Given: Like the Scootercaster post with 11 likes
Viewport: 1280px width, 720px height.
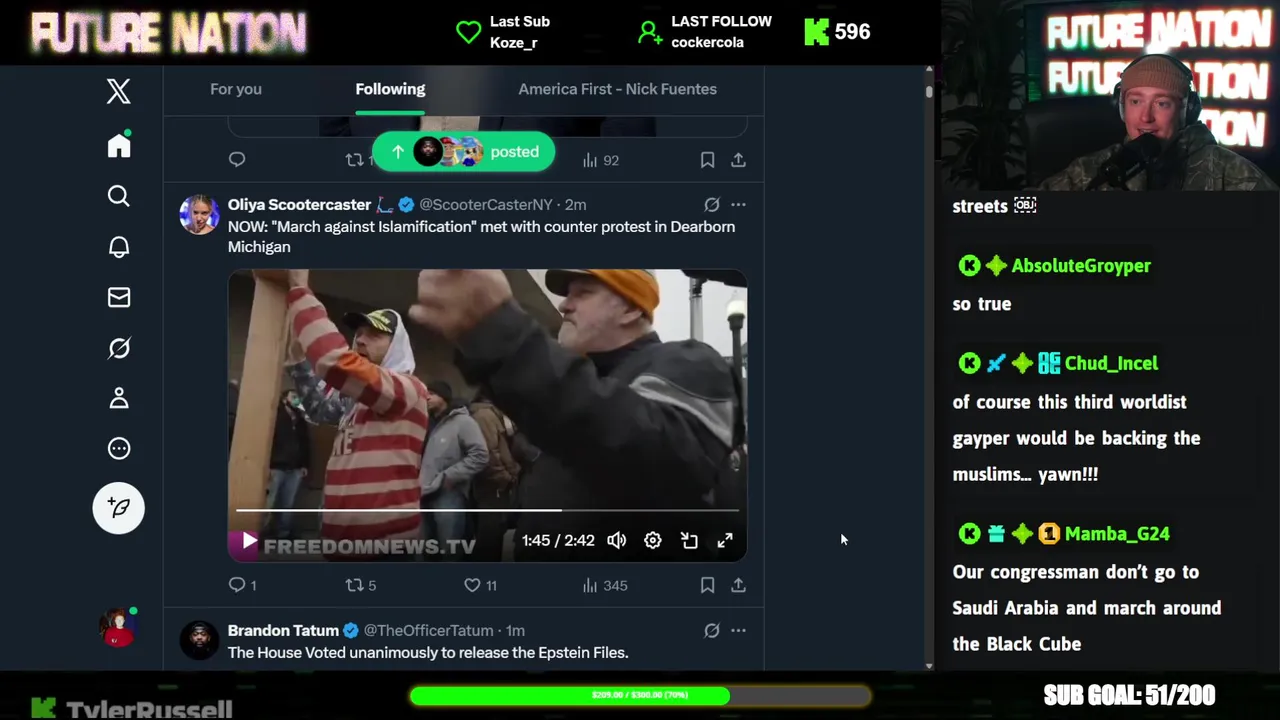Looking at the screenshot, I should [x=480, y=585].
